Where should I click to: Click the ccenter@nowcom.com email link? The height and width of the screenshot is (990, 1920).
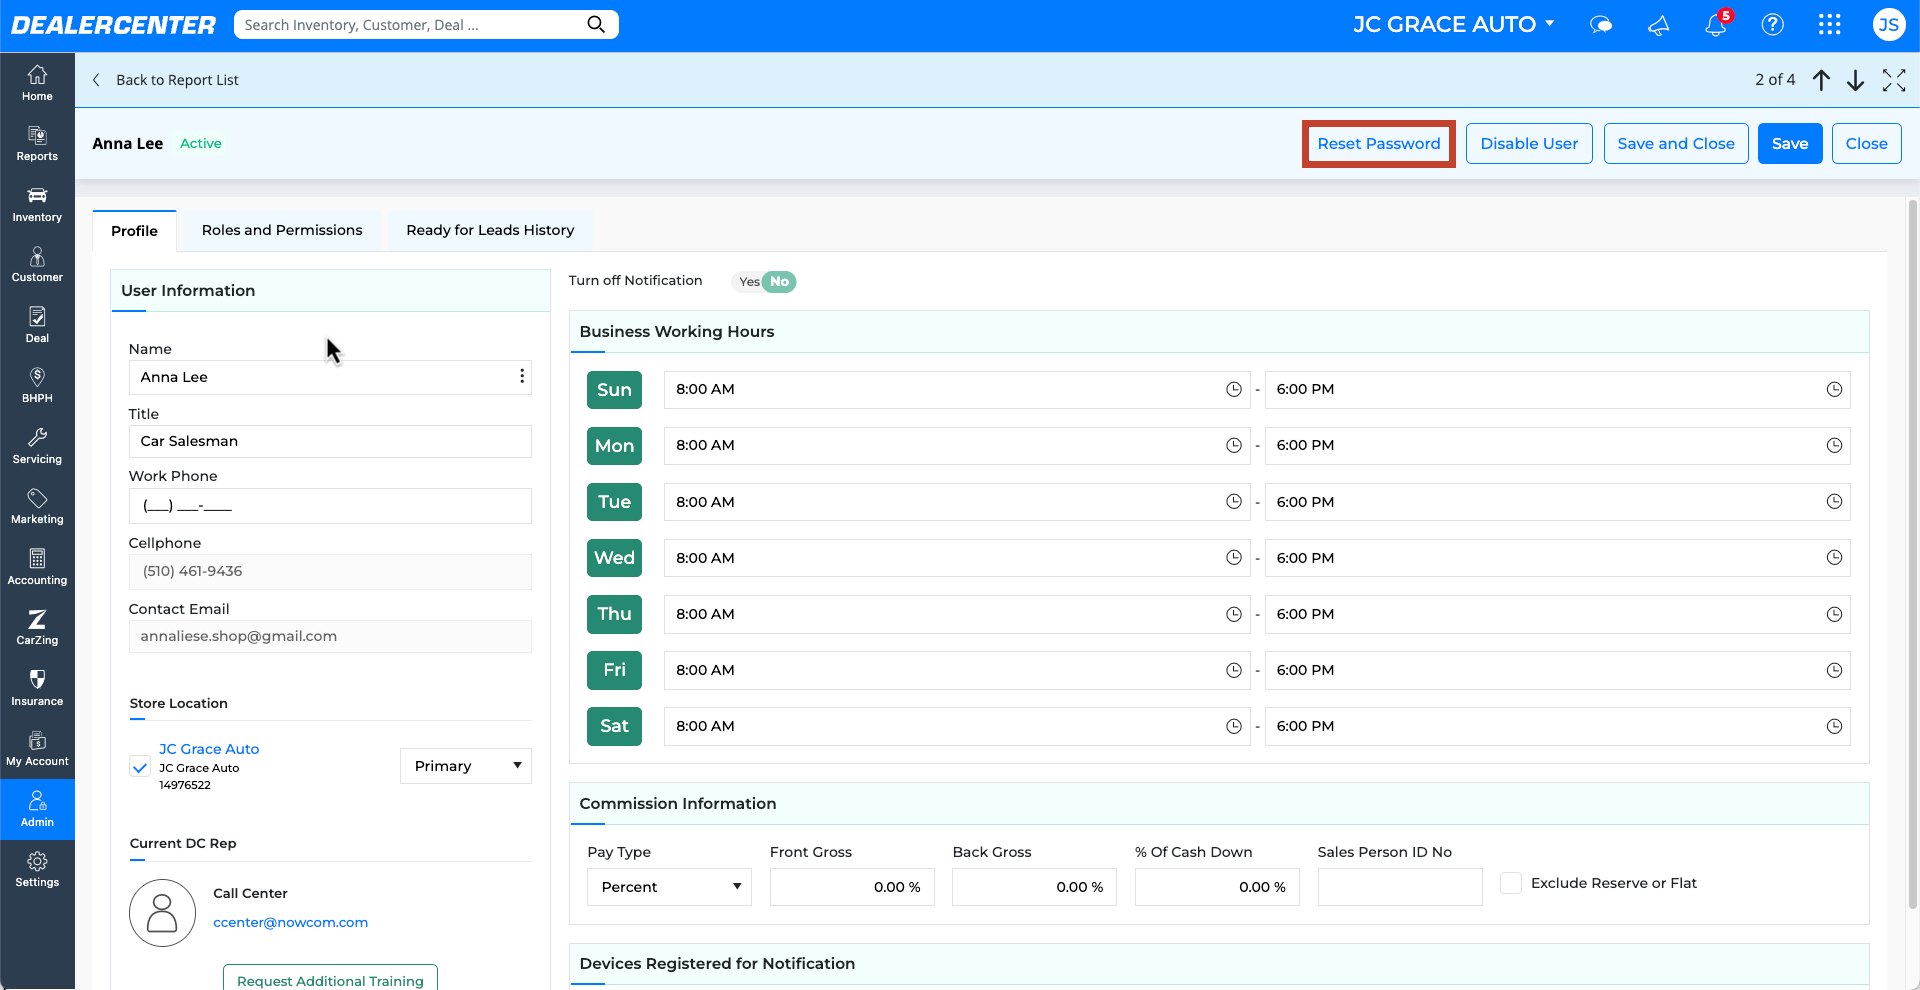pos(290,922)
